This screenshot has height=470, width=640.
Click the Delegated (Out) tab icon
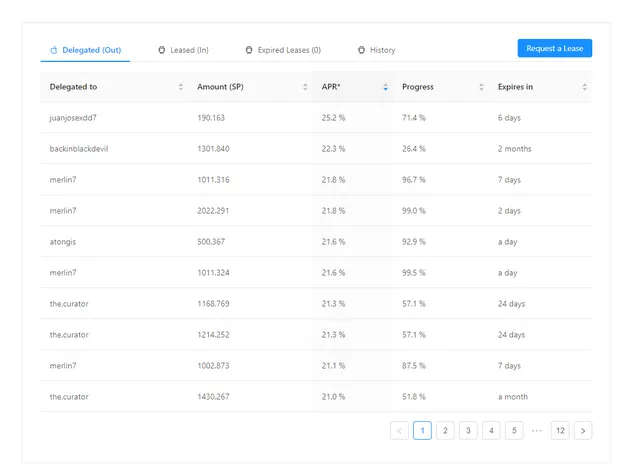pos(54,50)
